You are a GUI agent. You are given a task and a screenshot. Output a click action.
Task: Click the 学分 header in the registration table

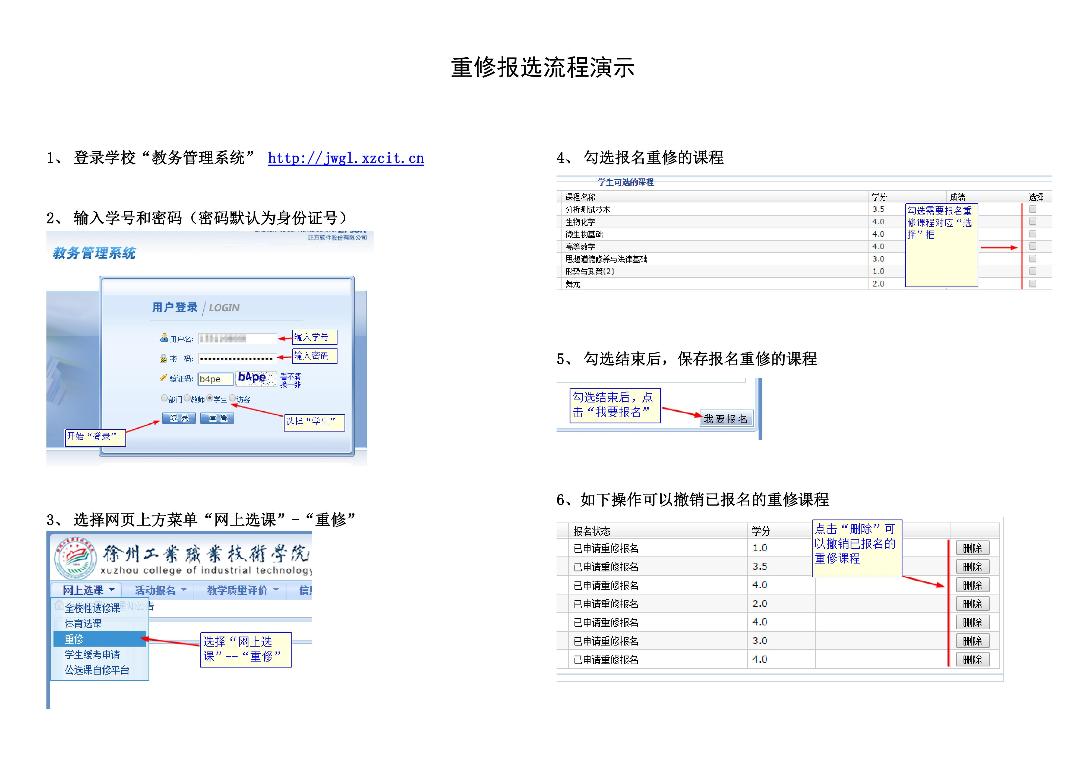[760, 531]
